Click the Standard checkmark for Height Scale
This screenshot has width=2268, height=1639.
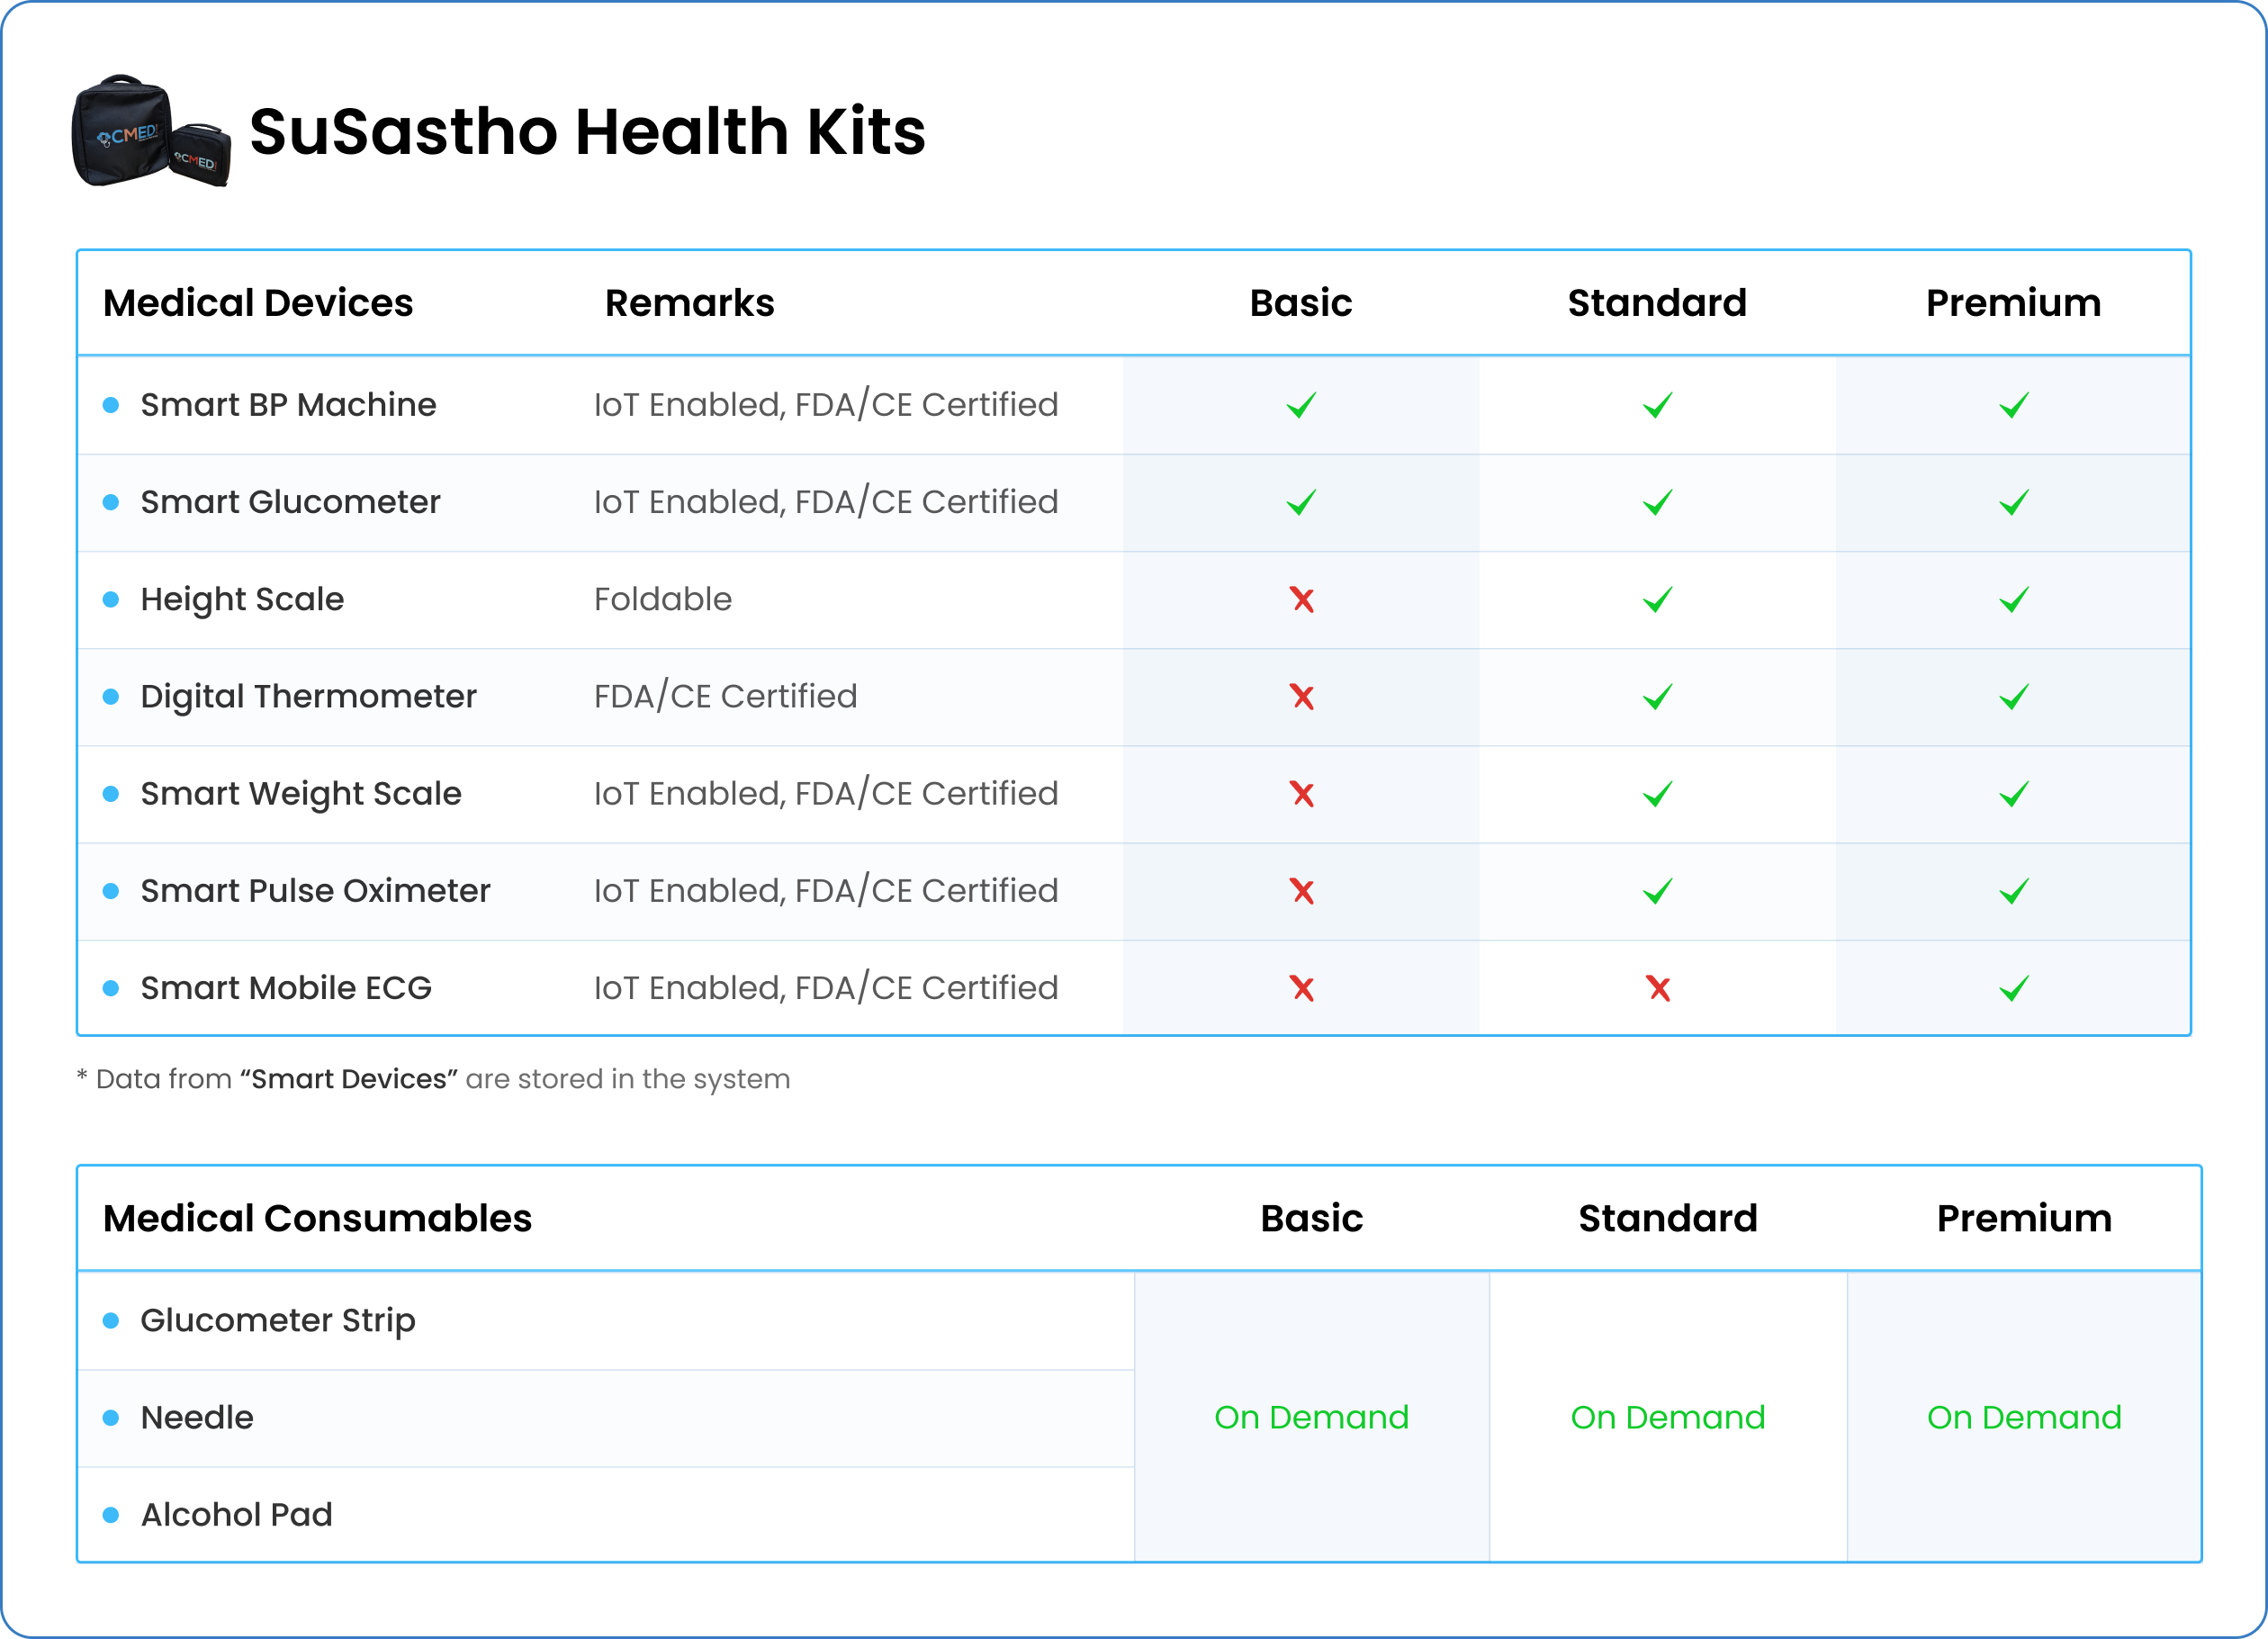pyautogui.click(x=1657, y=599)
